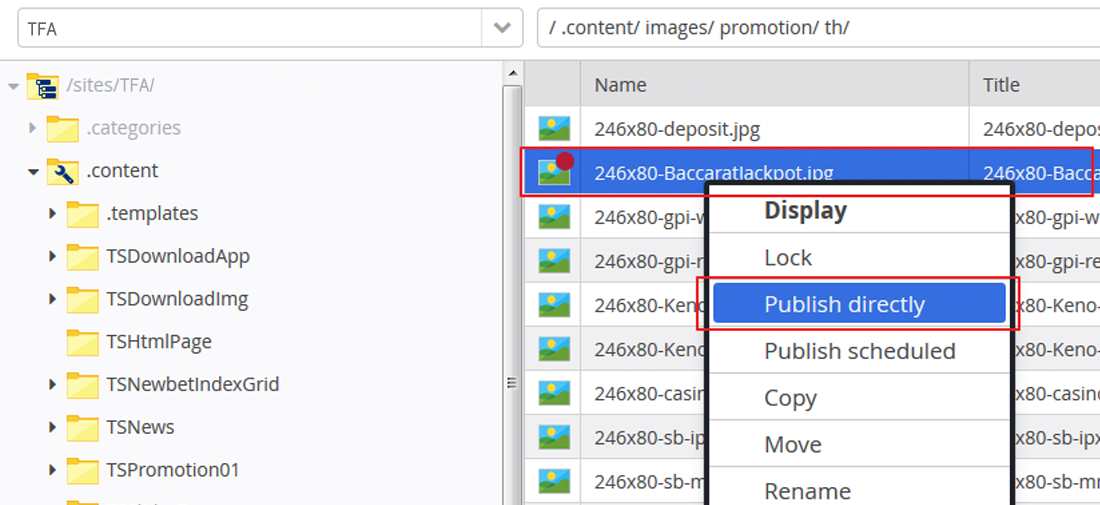
Task: Select the TSPromotion01 tree label
Action: (x=173, y=470)
